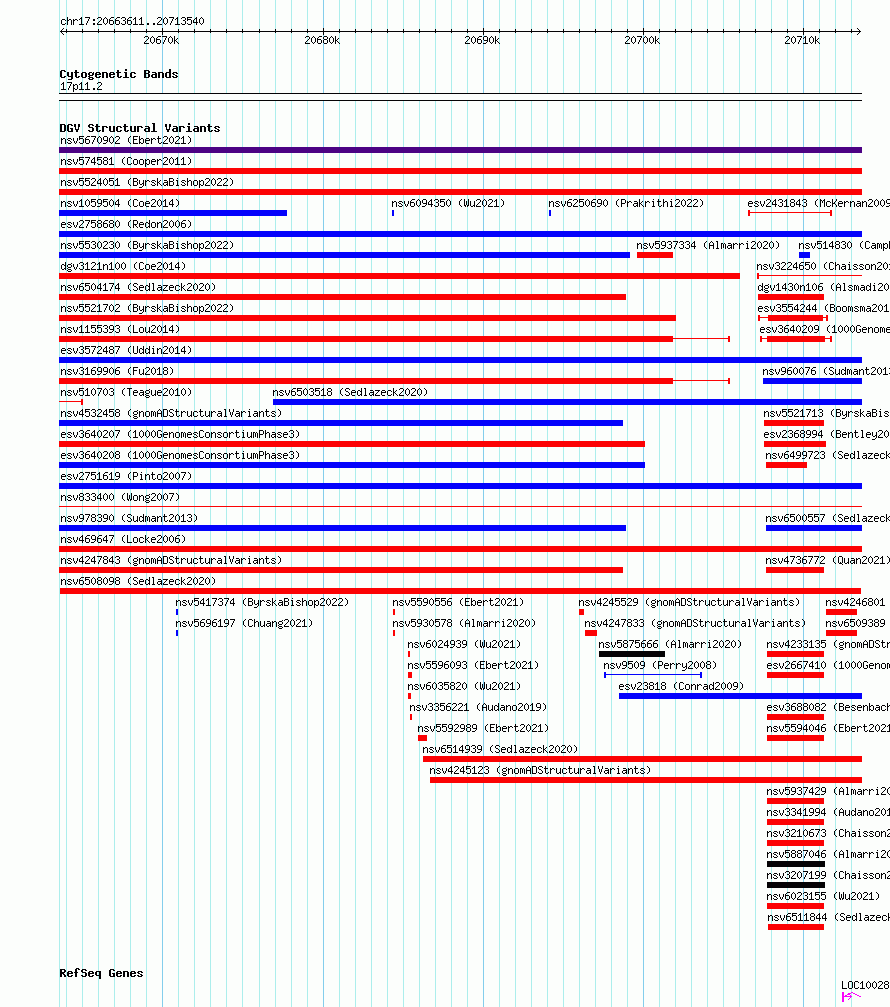
Task: Click nsv6250690 (Prakrithi2022) label
Action: (626, 203)
